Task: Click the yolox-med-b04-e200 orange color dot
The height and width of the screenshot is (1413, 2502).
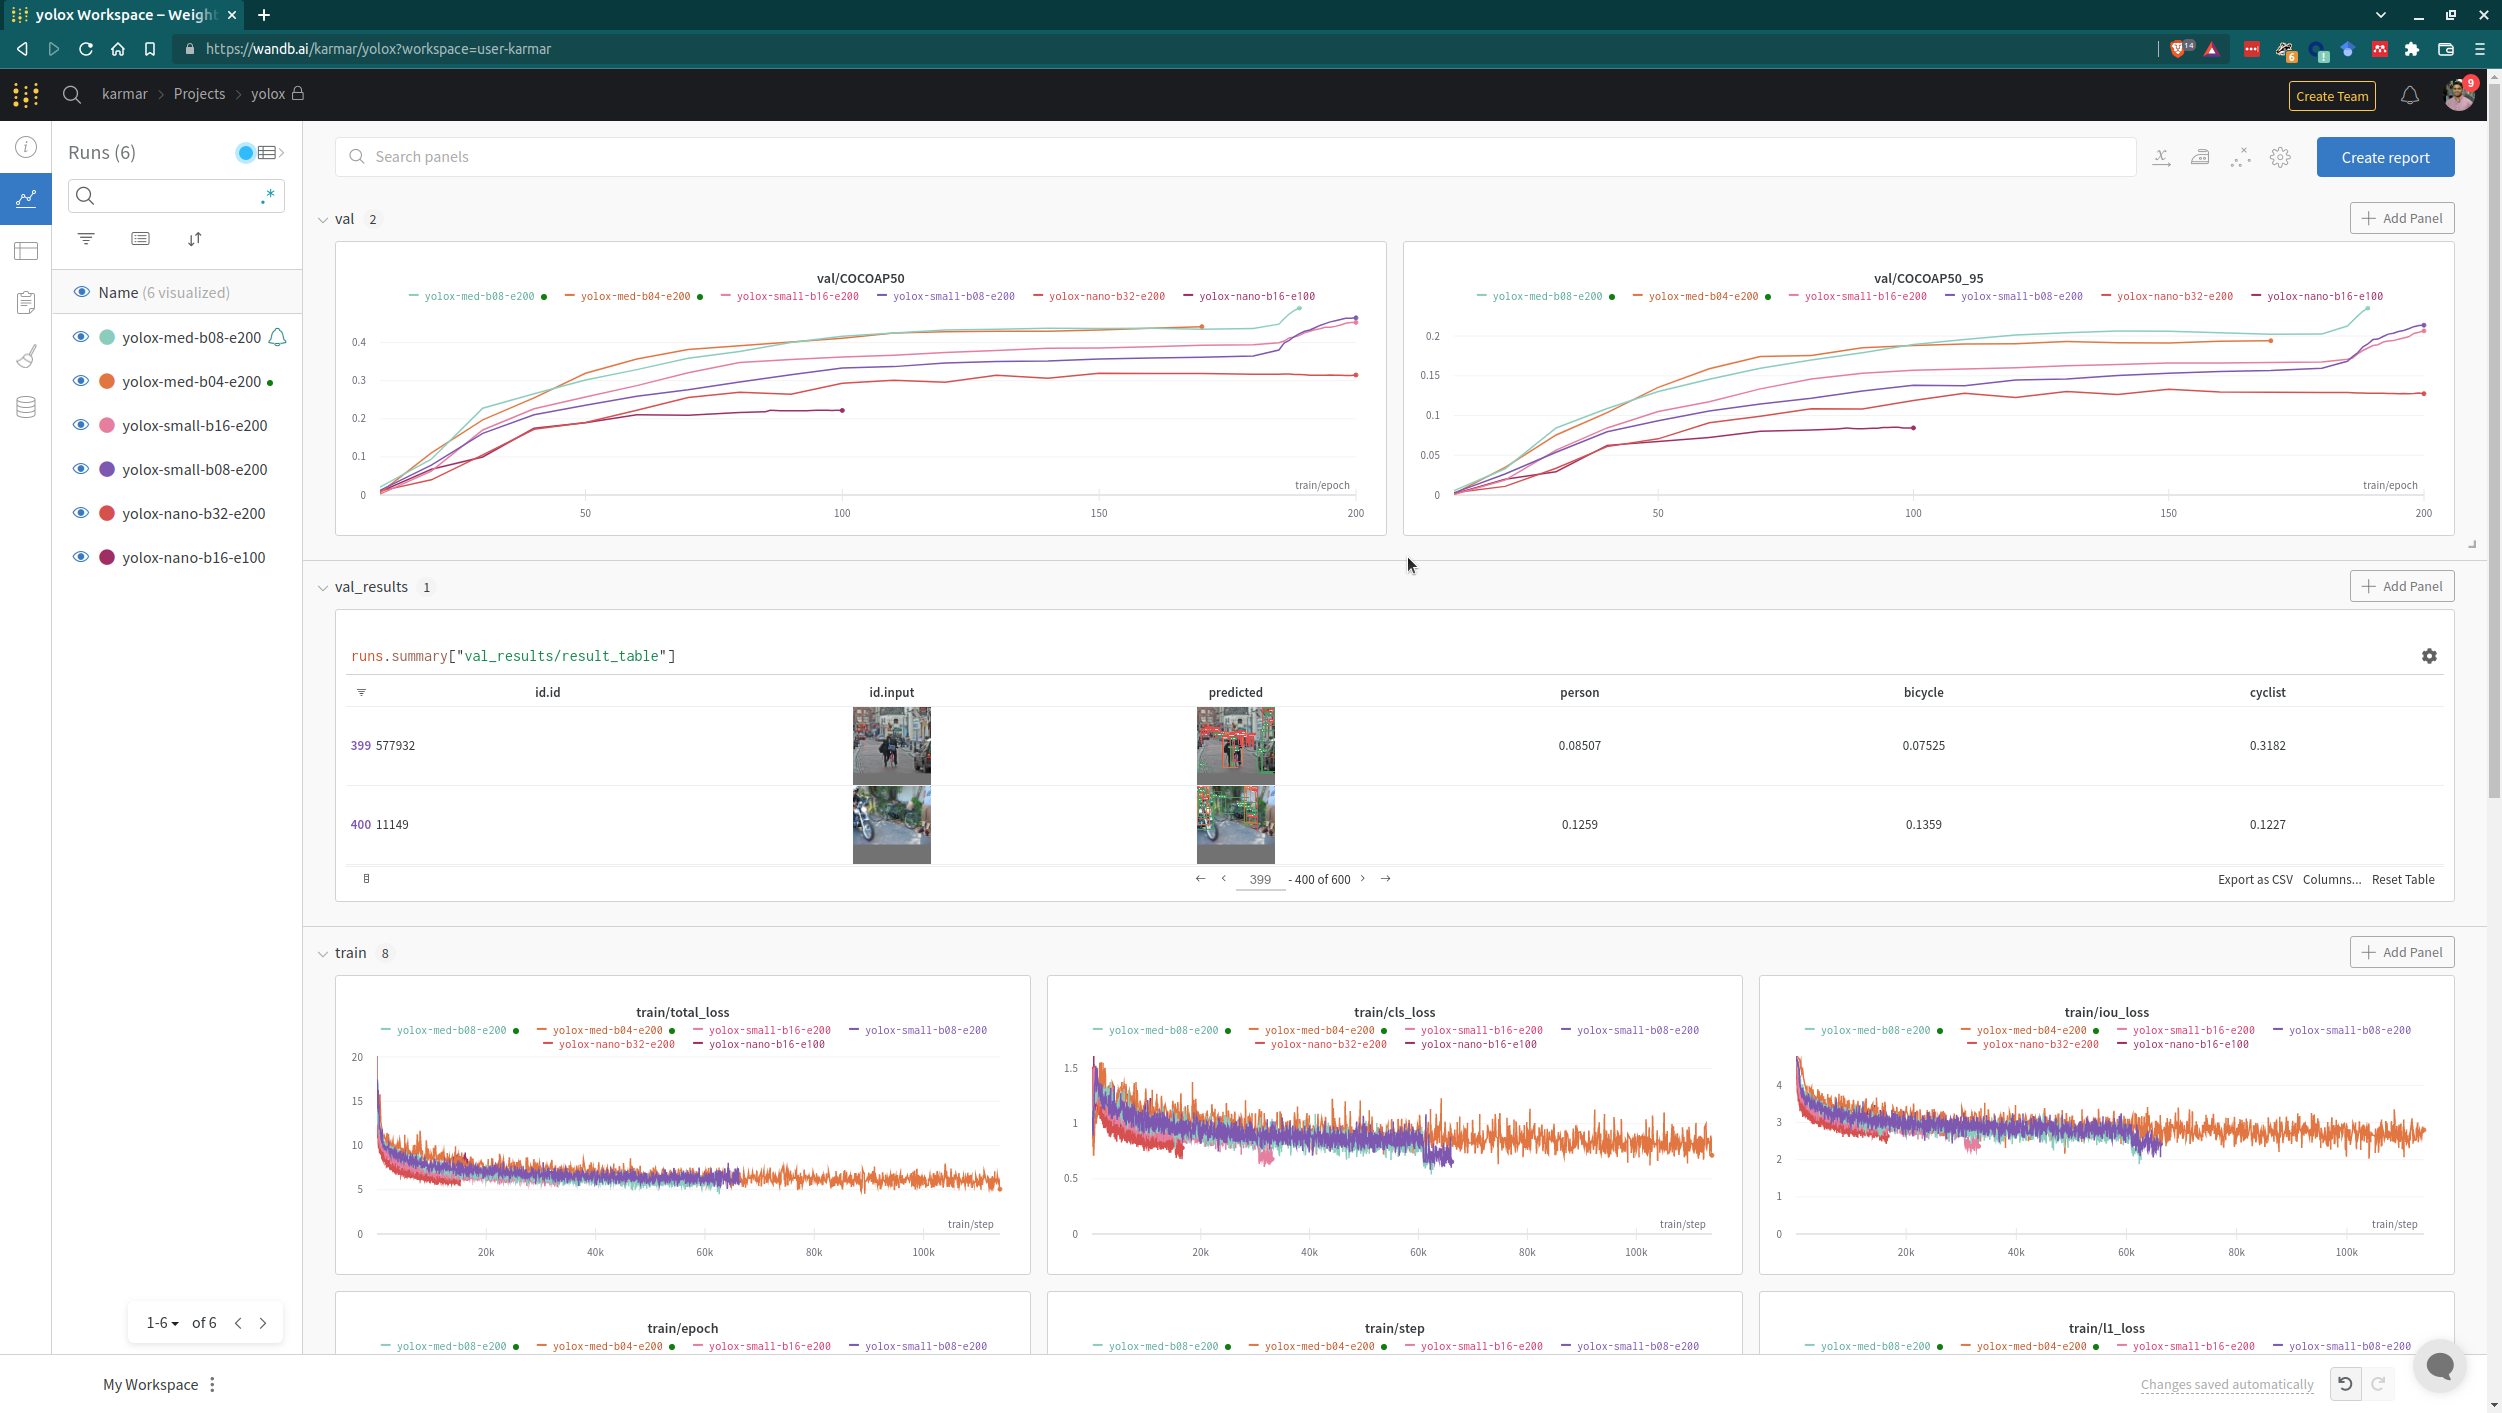Action: pos(107,381)
